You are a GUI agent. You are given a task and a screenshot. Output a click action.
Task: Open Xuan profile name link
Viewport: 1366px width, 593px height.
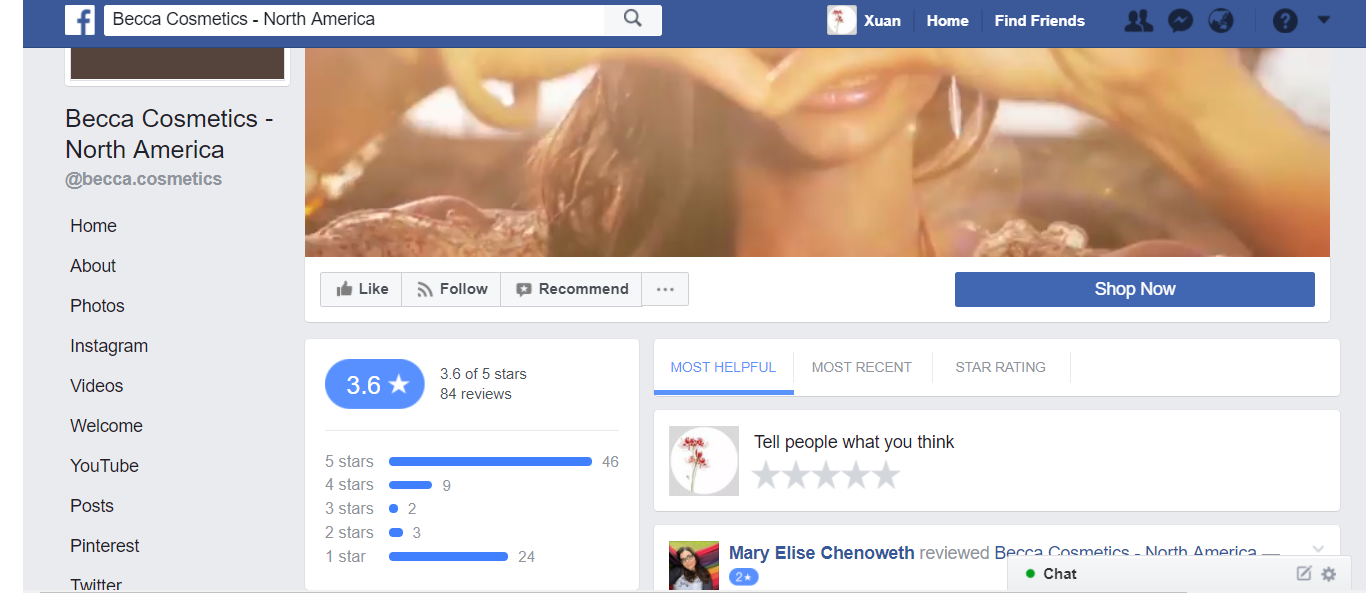[x=882, y=20]
